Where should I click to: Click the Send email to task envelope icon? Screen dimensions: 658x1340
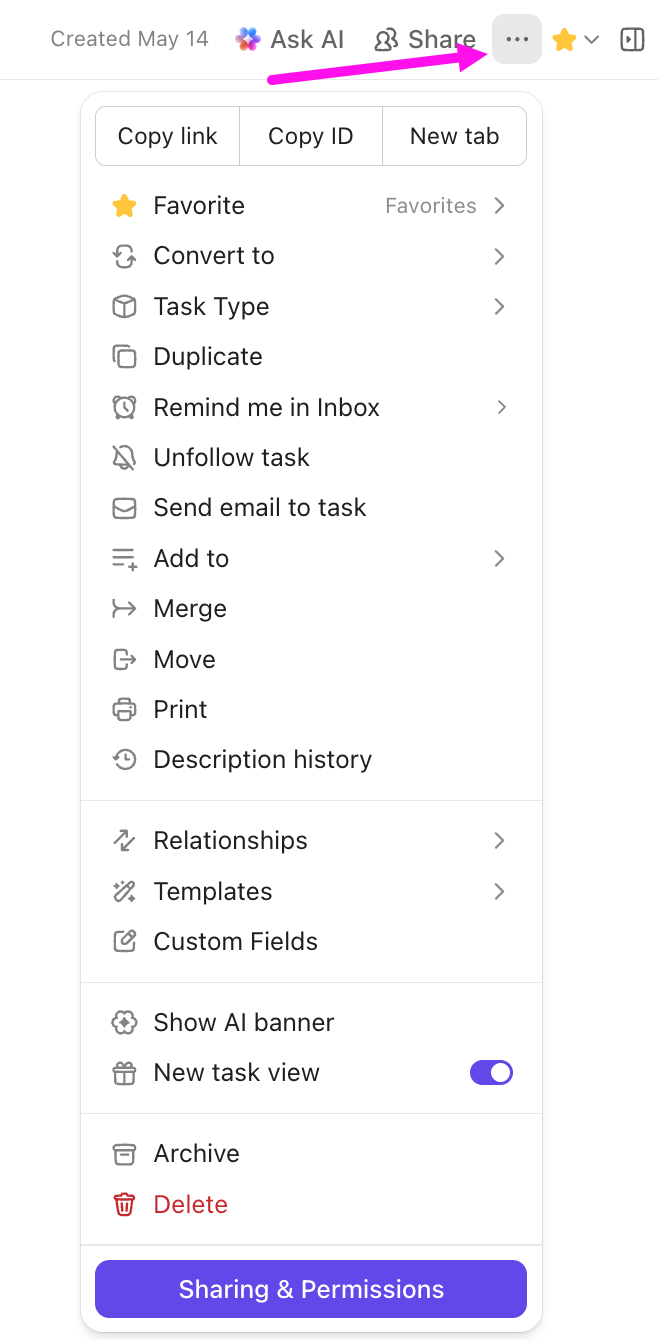[124, 507]
